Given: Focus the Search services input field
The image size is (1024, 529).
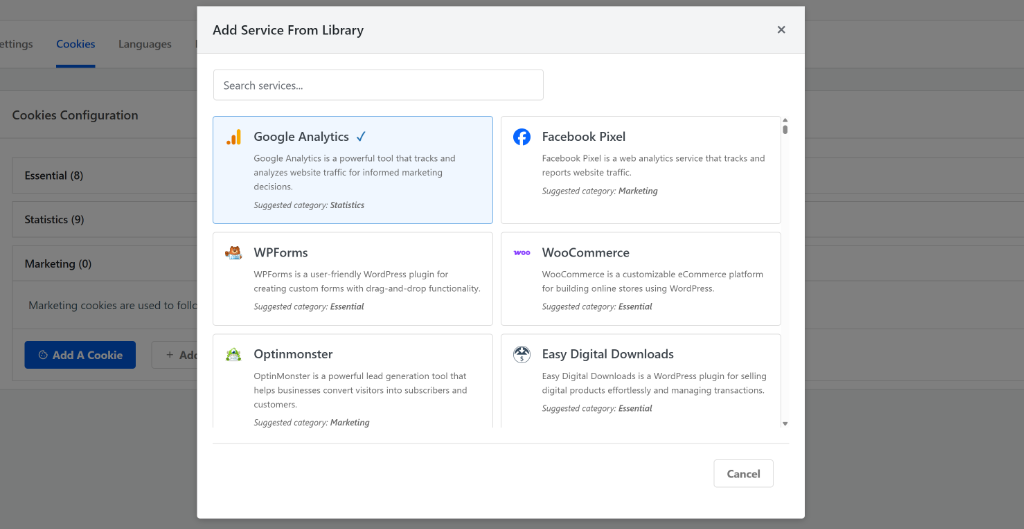Looking at the screenshot, I should (x=378, y=85).
